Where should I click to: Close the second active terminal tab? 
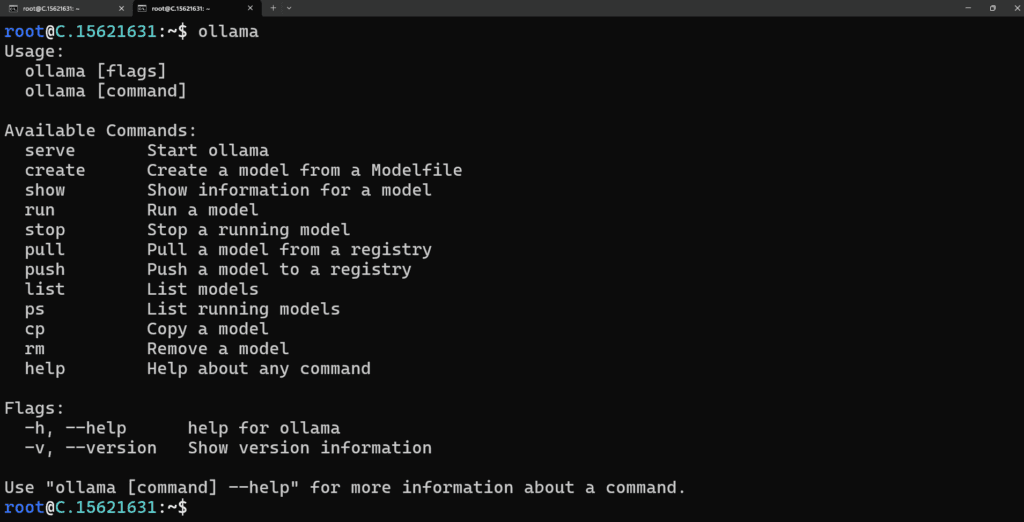(x=250, y=8)
